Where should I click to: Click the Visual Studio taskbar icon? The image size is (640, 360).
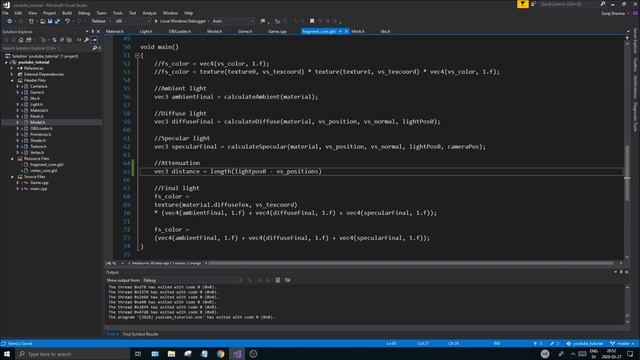tap(237, 354)
